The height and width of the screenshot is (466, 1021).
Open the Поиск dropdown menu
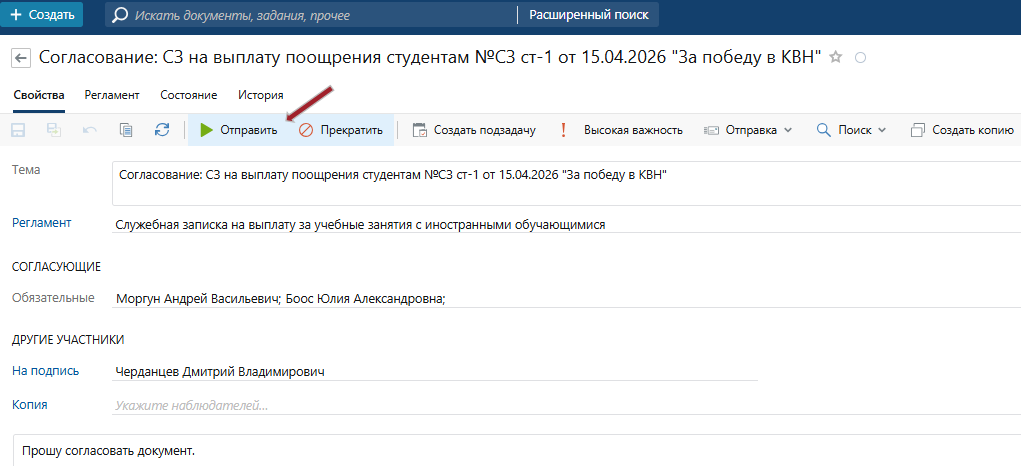coord(851,130)
